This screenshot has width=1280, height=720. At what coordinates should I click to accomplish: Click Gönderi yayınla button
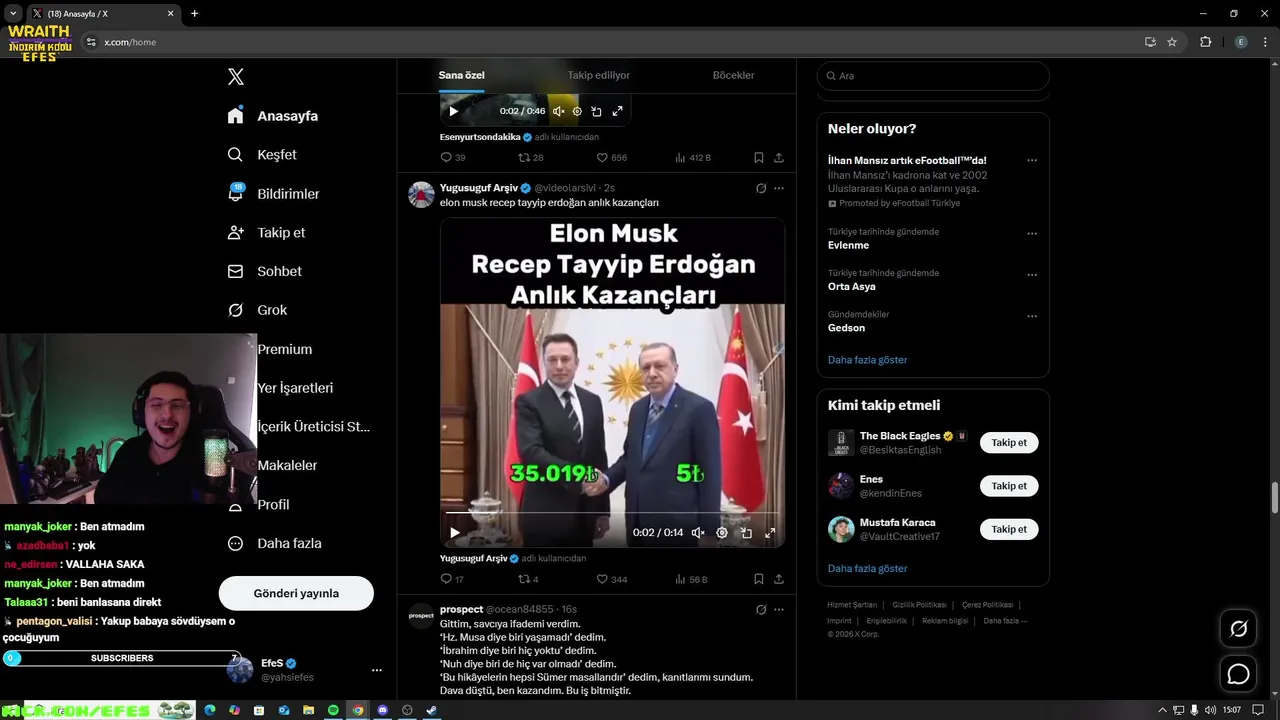tap(296, 593)
